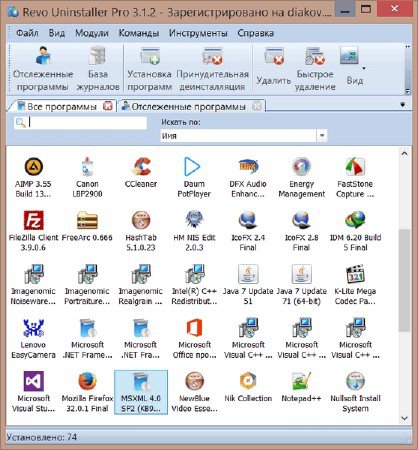
Task: Click scrollbar up arrow in program list
Action: pyautogui.click(x=404, y=154)
